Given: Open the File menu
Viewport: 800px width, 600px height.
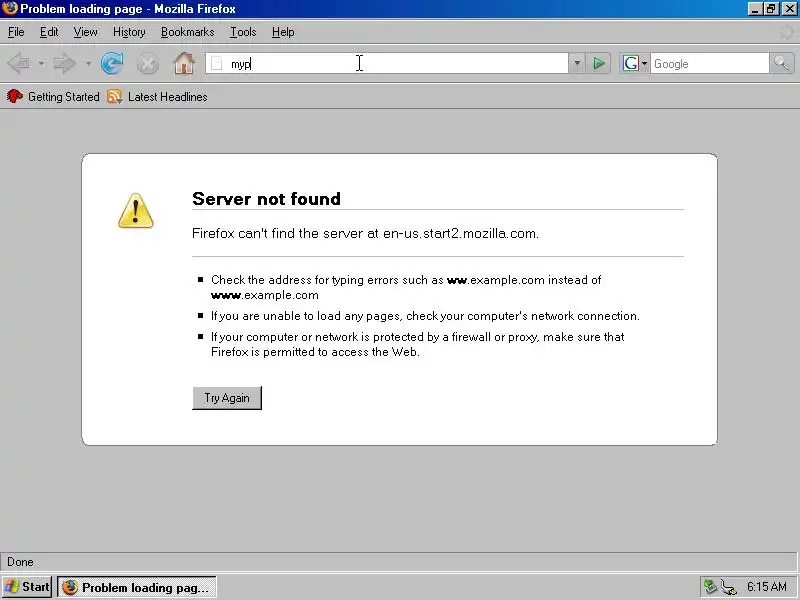Looking at the screenshot, I should (16, 32).
